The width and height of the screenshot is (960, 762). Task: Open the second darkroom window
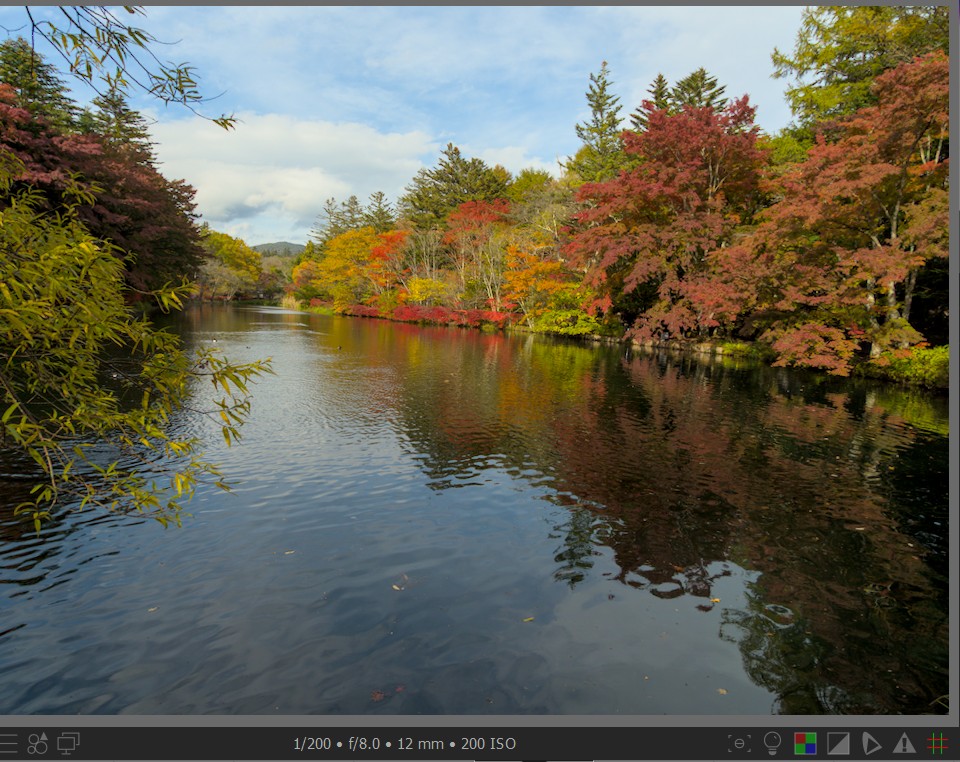69,744
